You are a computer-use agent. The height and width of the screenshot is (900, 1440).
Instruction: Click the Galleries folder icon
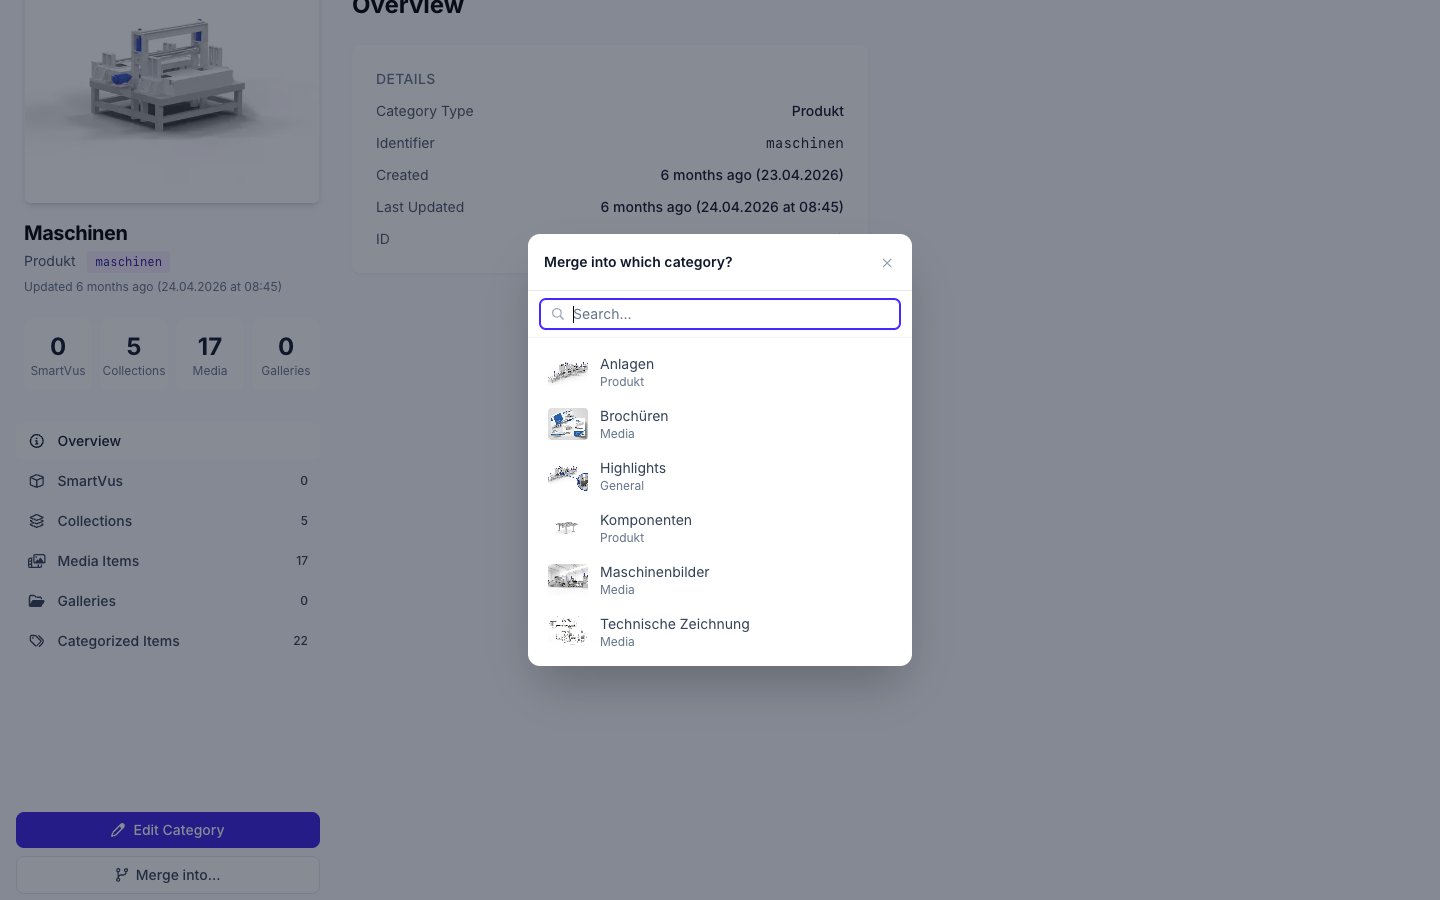[x=37, y=601]
